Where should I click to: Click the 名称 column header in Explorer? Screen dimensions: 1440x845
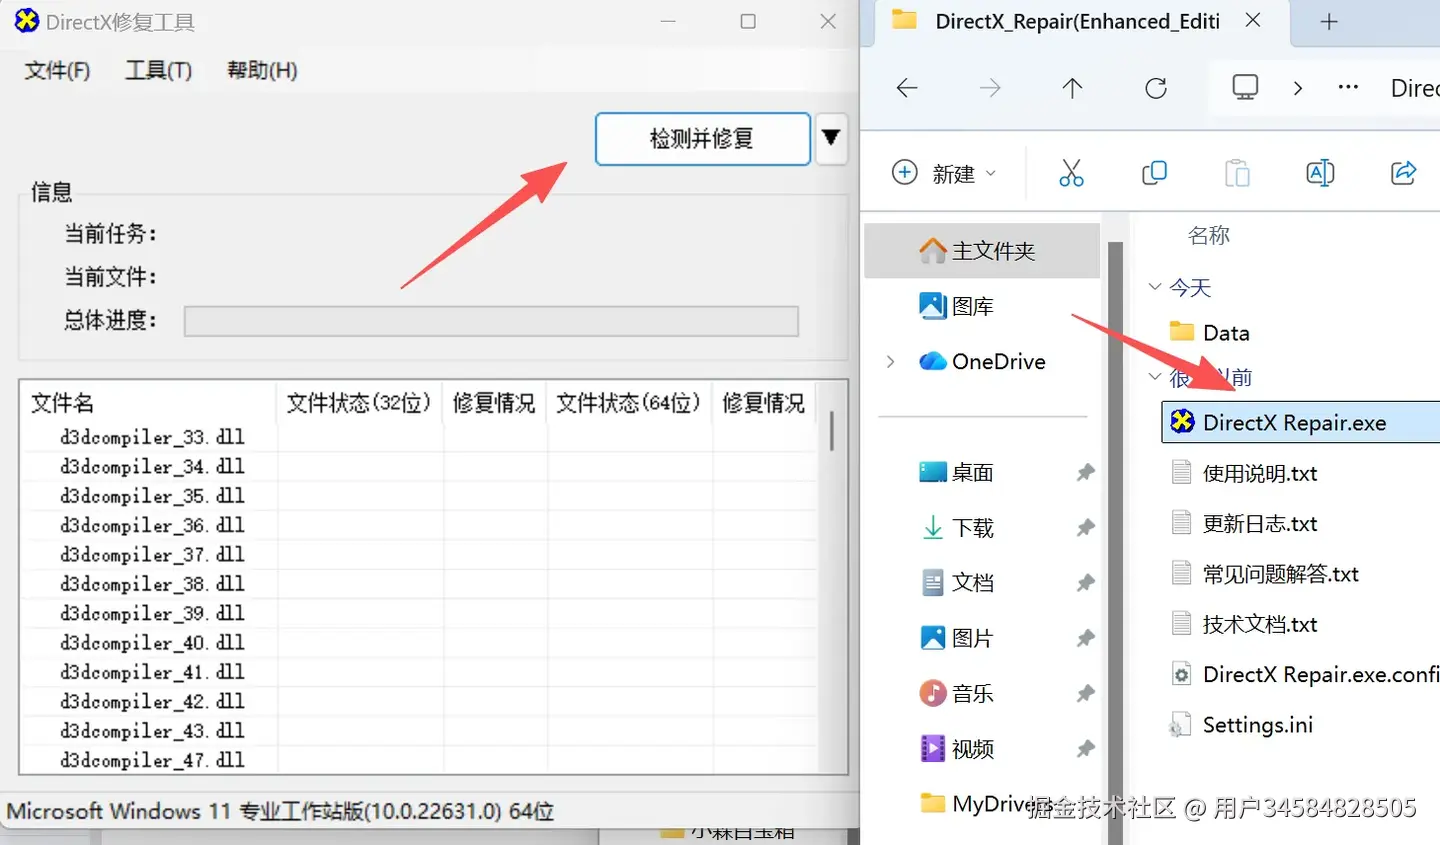[1208, 235]
